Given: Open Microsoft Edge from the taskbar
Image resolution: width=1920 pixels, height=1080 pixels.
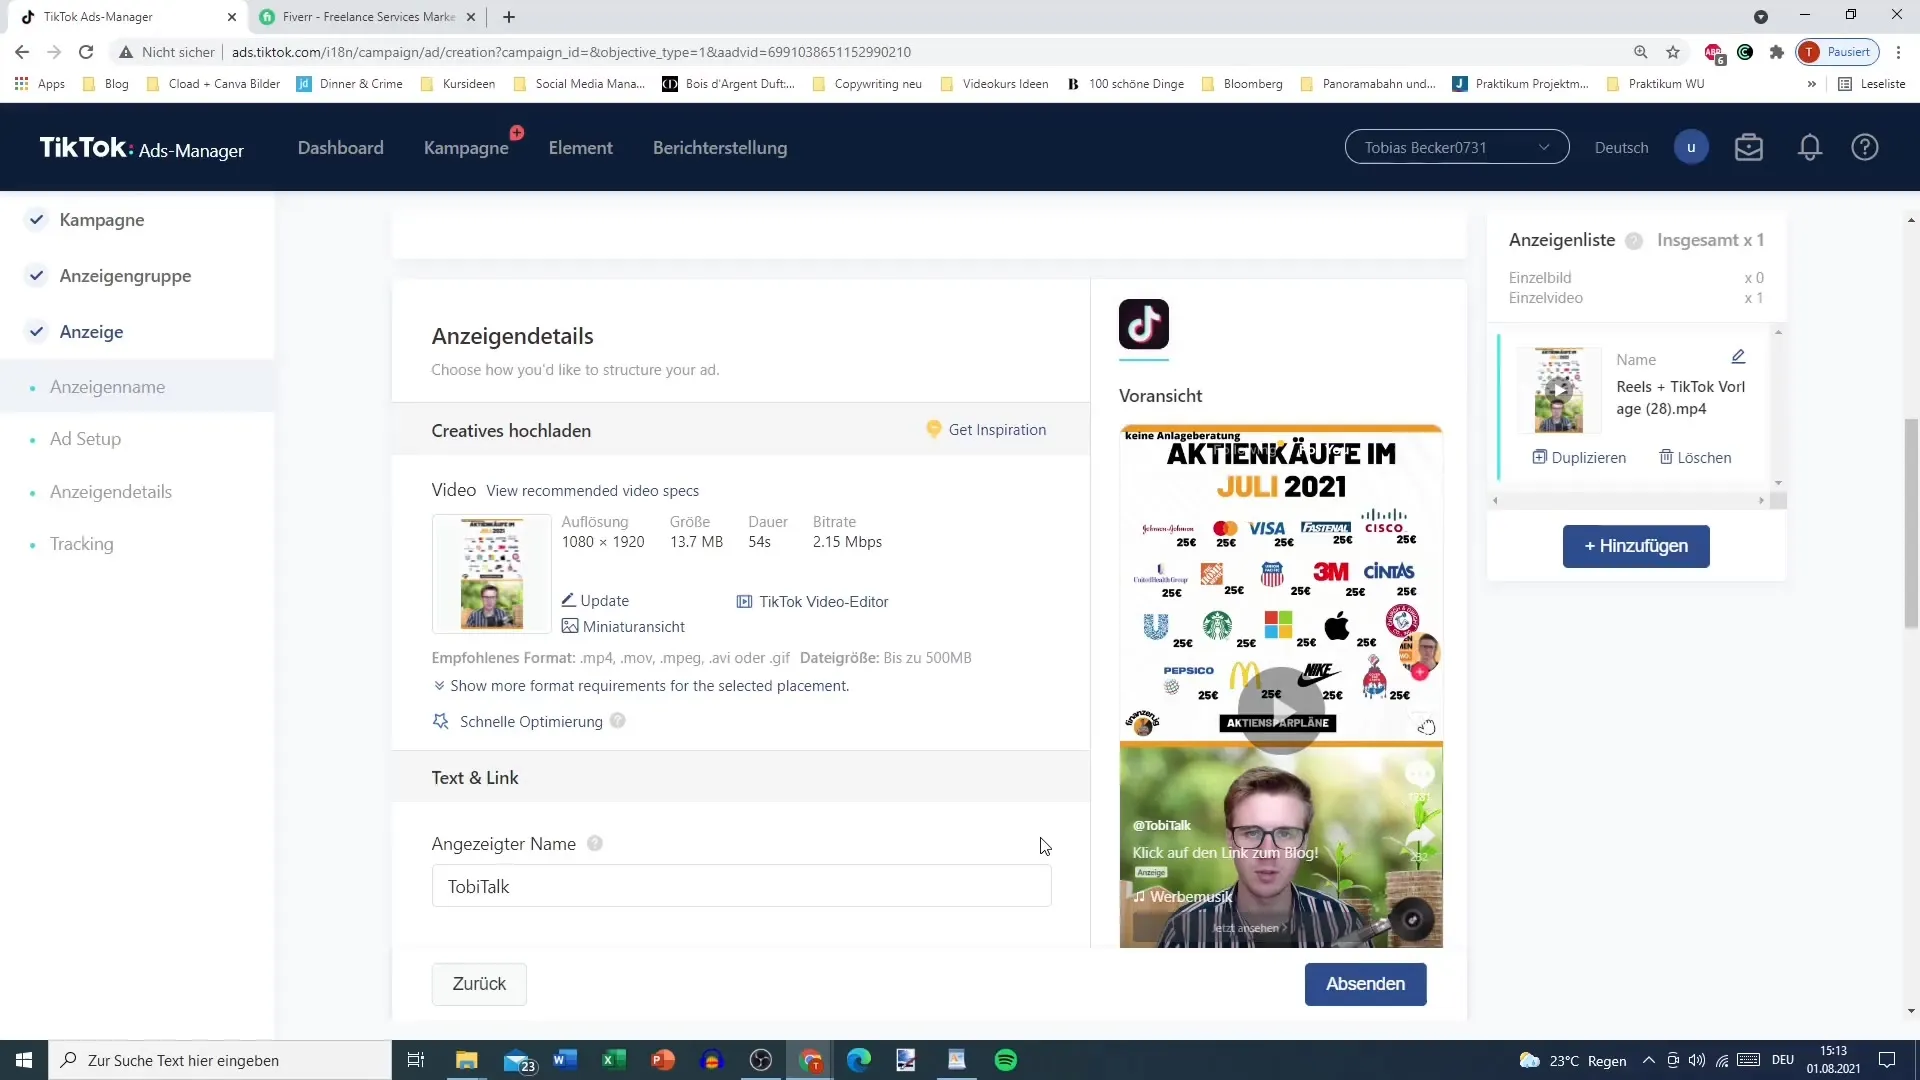Looking at the screenshot, I should 859,1060.
